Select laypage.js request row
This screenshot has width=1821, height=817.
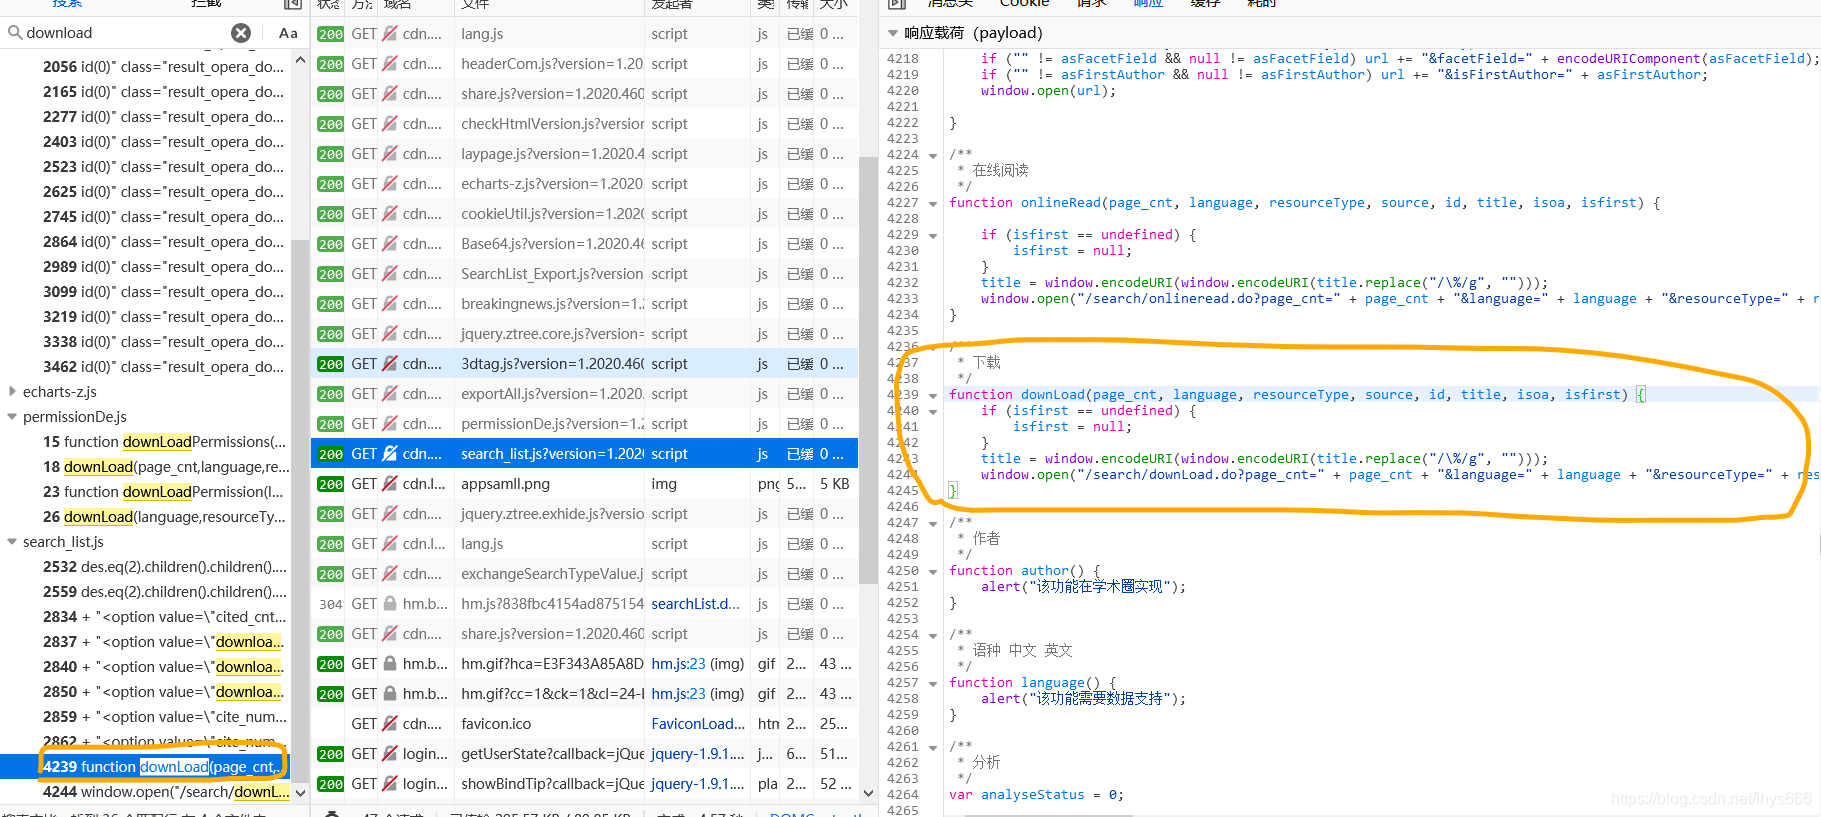[584, 154]
